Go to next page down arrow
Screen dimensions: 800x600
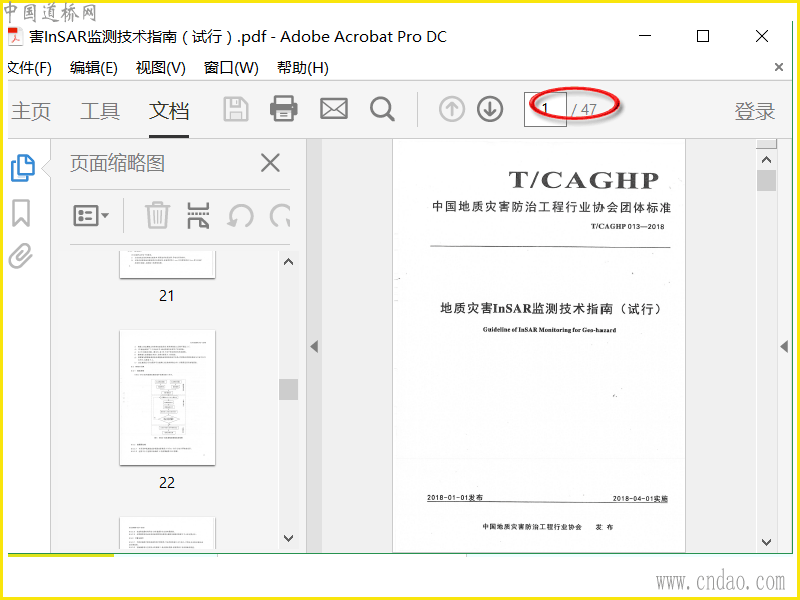tap(490, 109)
